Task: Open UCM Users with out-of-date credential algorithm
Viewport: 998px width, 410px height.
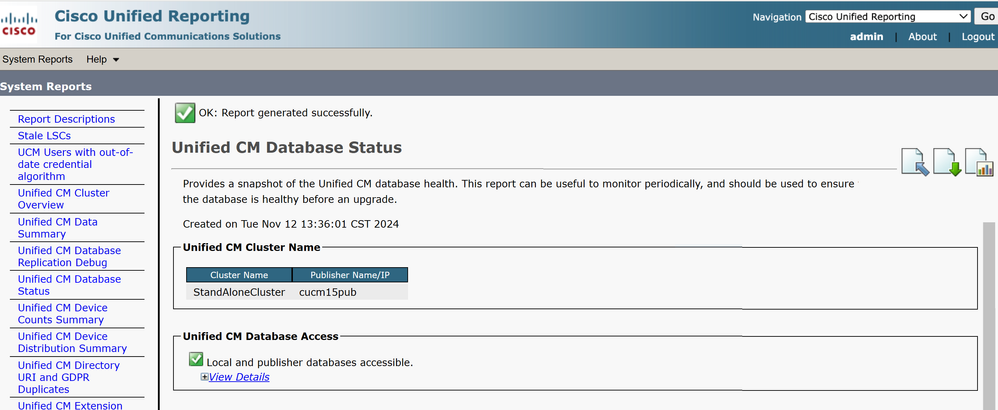Action: click(75, 164)
